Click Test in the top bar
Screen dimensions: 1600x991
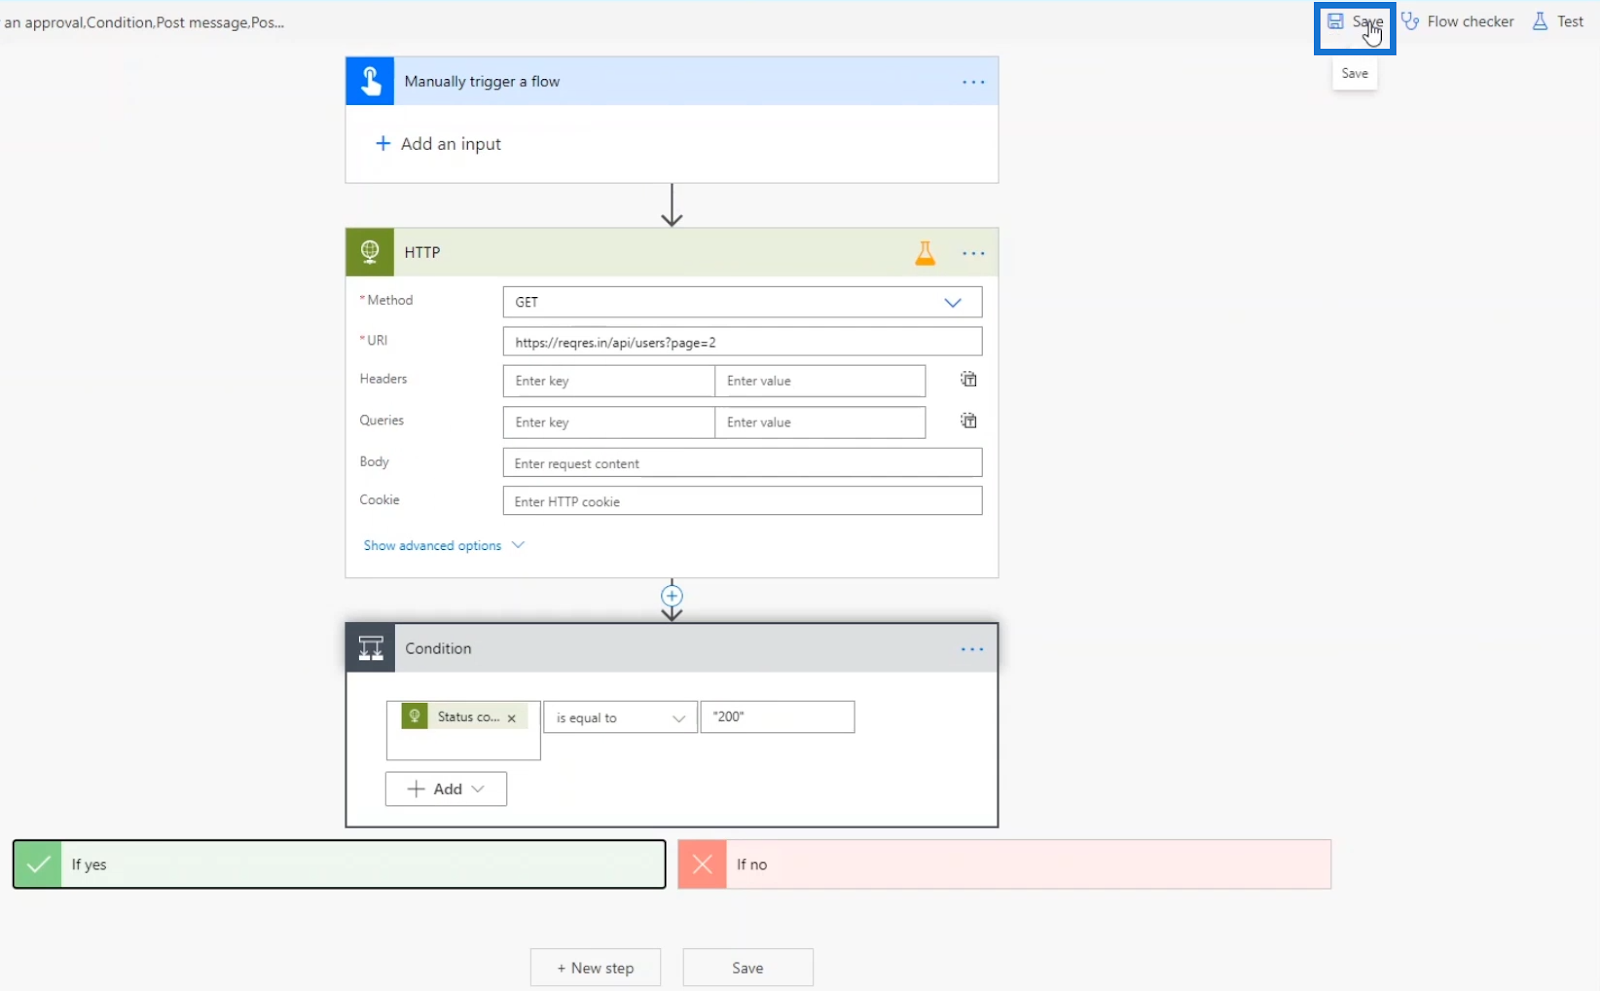[1558, 21]
